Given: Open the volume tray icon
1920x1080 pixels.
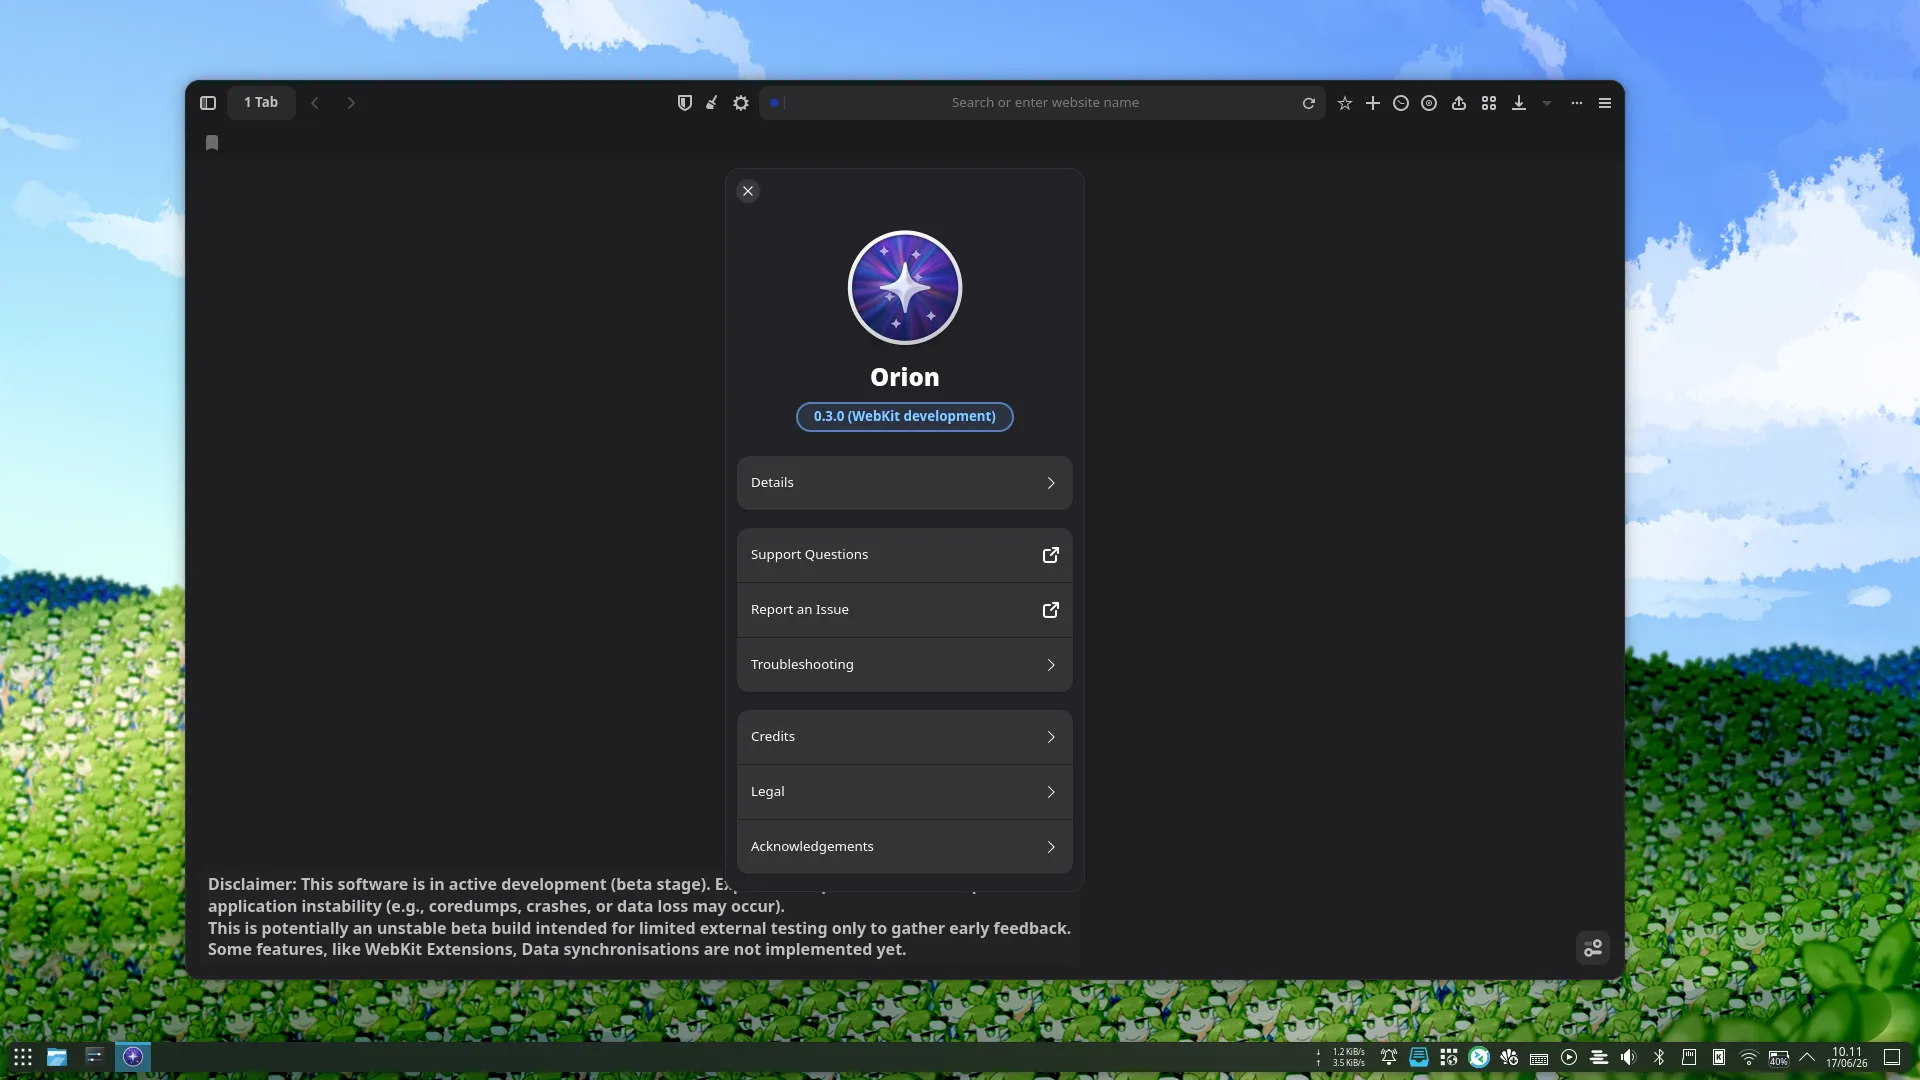Looking at the screenshot, I should pos(1629,1057).
